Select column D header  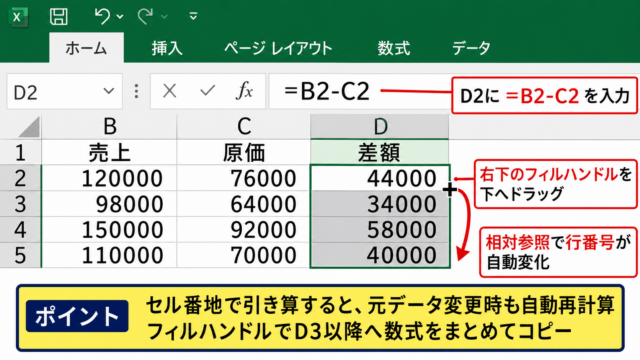click(x=380, y=127)
